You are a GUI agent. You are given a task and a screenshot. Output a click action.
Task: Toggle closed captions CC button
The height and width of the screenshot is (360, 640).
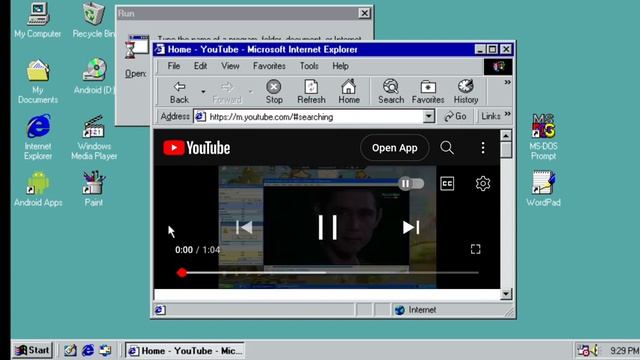(447, 183)
